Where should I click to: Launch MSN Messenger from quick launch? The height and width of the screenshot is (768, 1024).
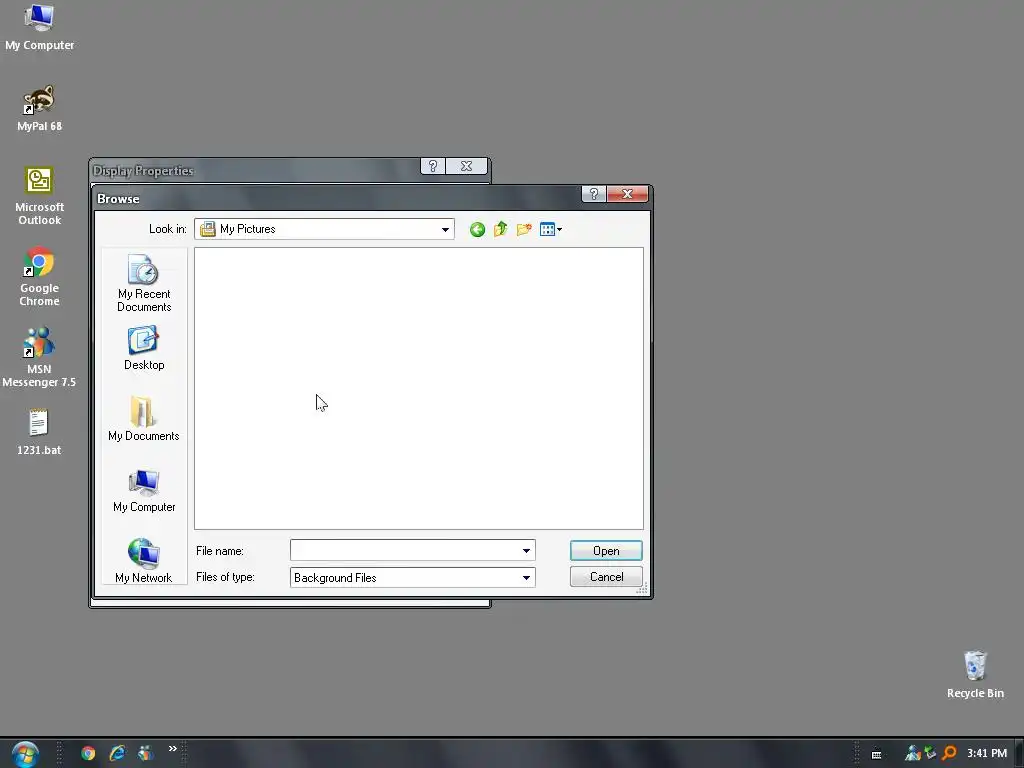(x=146, y=754)
